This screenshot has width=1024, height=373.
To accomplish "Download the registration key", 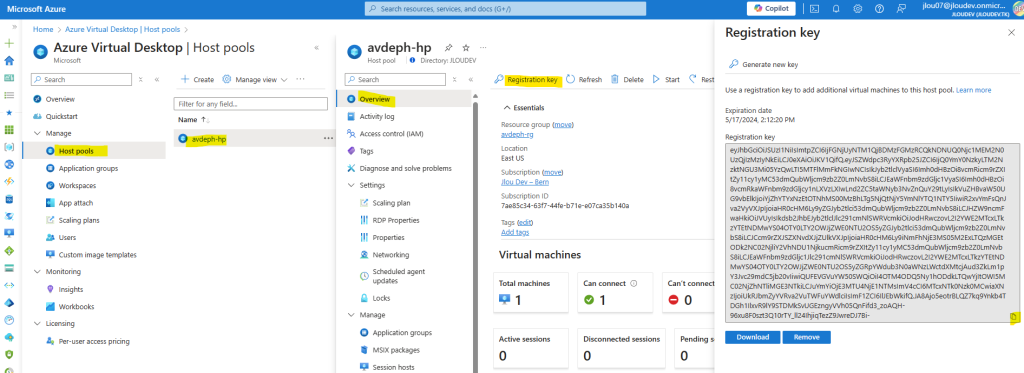I will coord(752,338).
